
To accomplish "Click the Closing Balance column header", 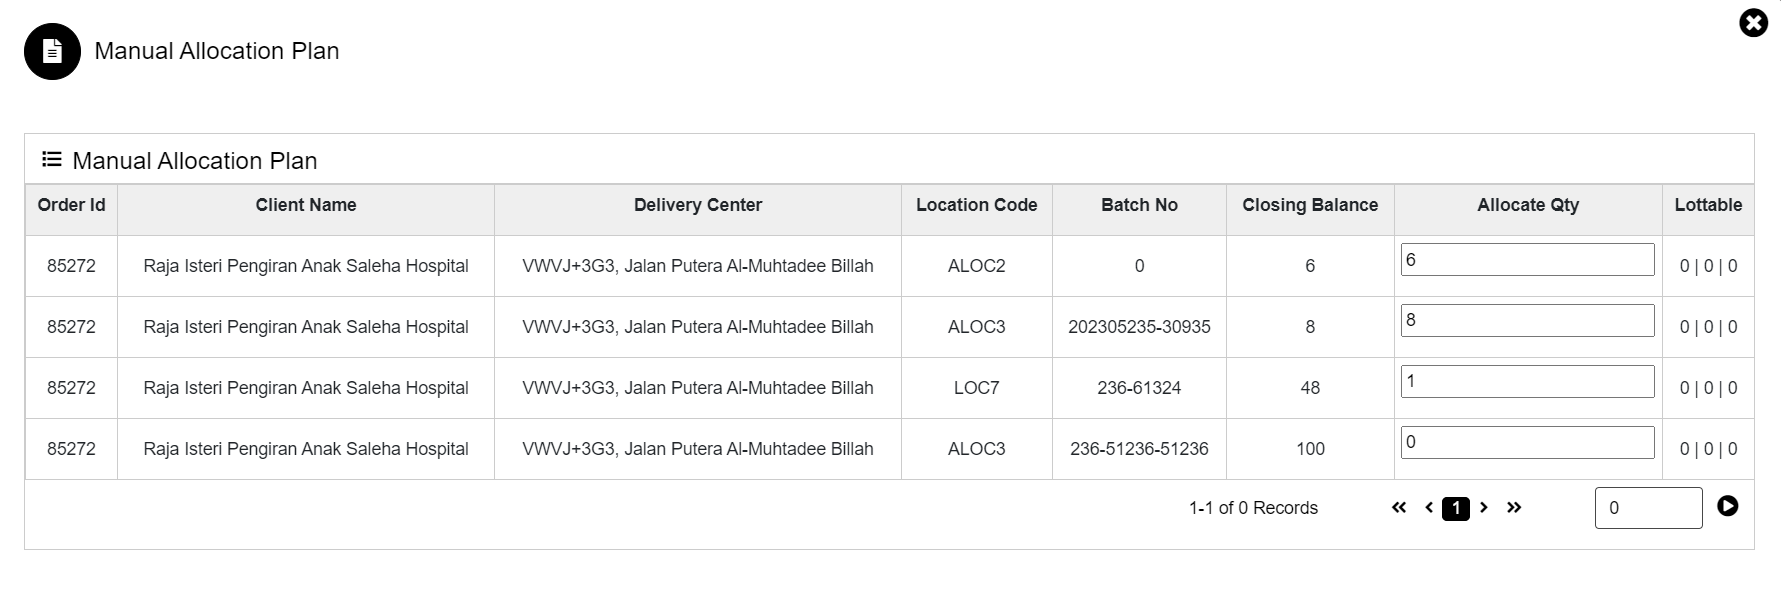I will [x=1310, y=205].
